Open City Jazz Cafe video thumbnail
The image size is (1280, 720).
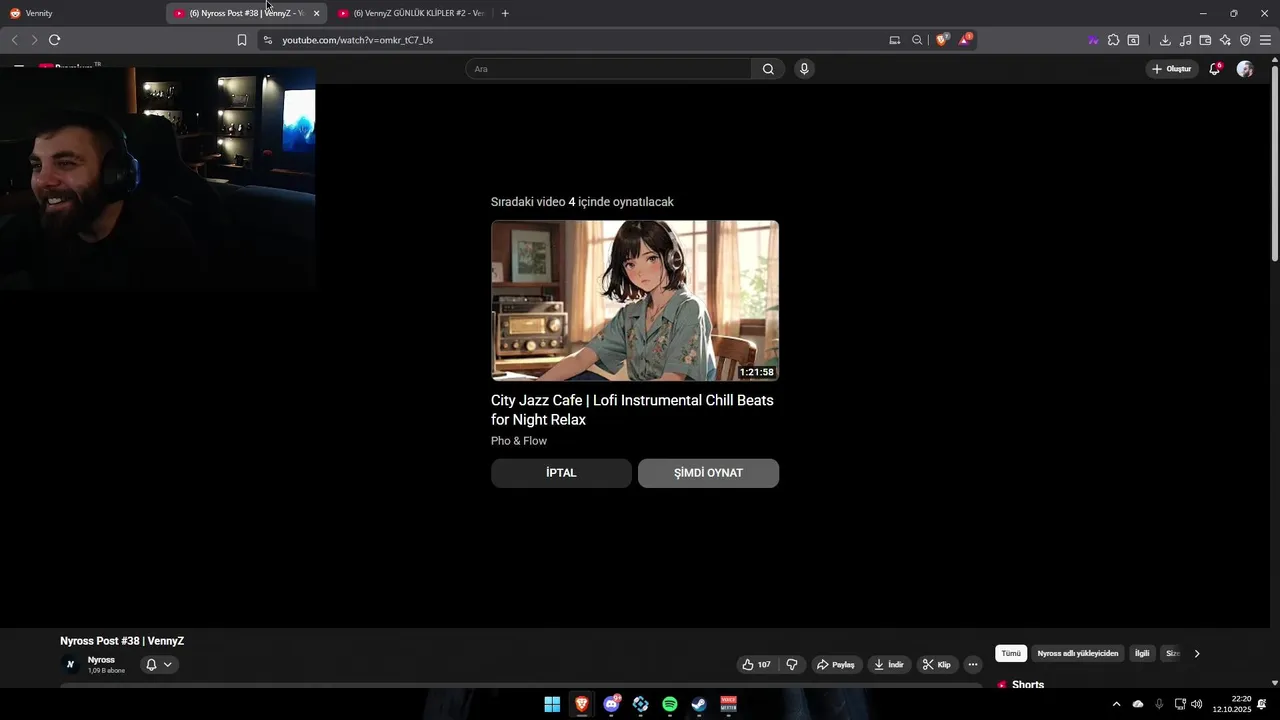(x=635, y=301)
